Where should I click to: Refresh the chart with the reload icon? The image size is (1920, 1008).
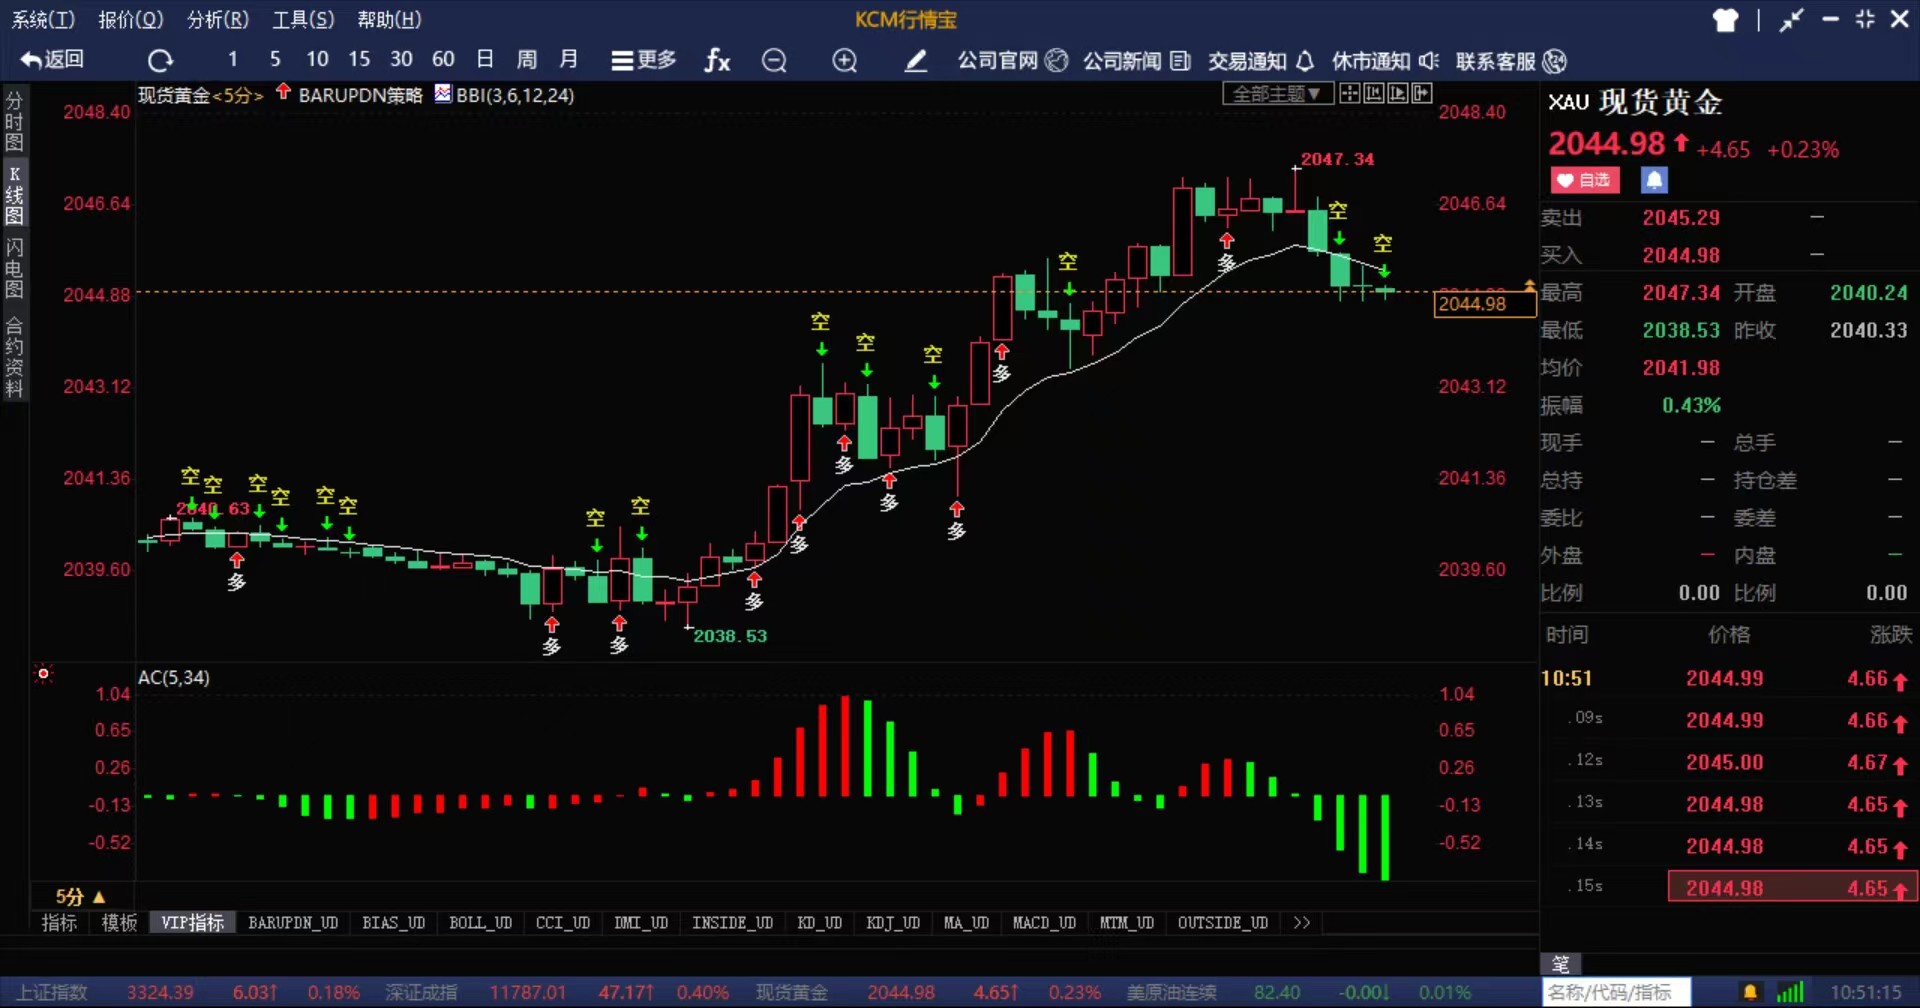click(160, 61)
